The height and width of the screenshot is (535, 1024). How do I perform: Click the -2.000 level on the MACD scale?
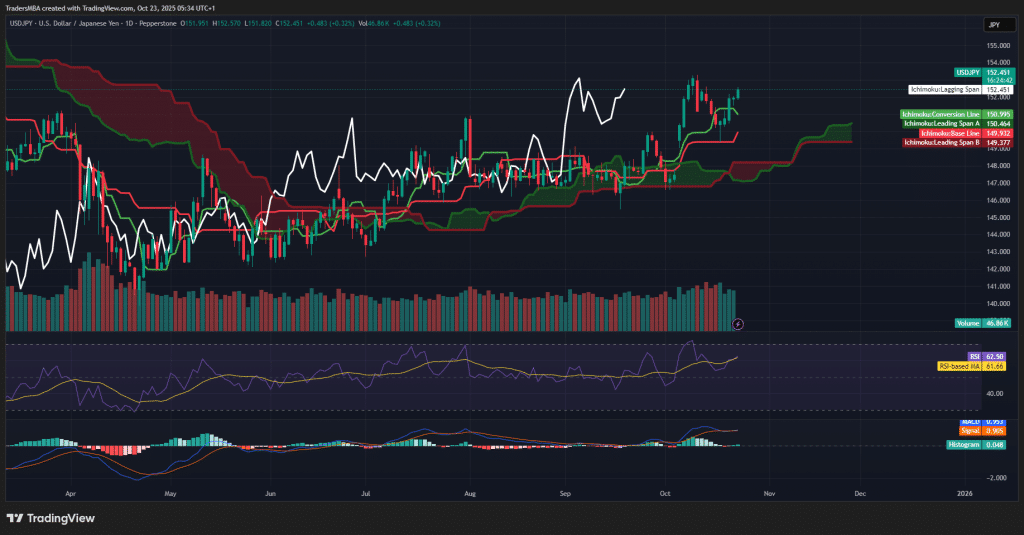[997, 478]
